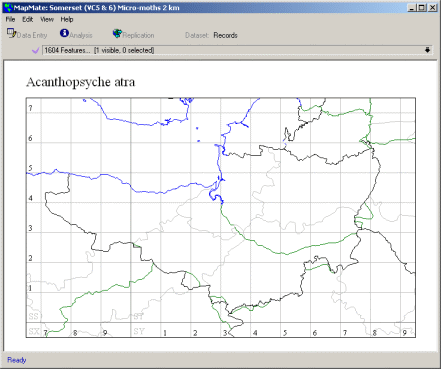
Task: Open the Analysis info icon
Action: (x=64, y=33)
